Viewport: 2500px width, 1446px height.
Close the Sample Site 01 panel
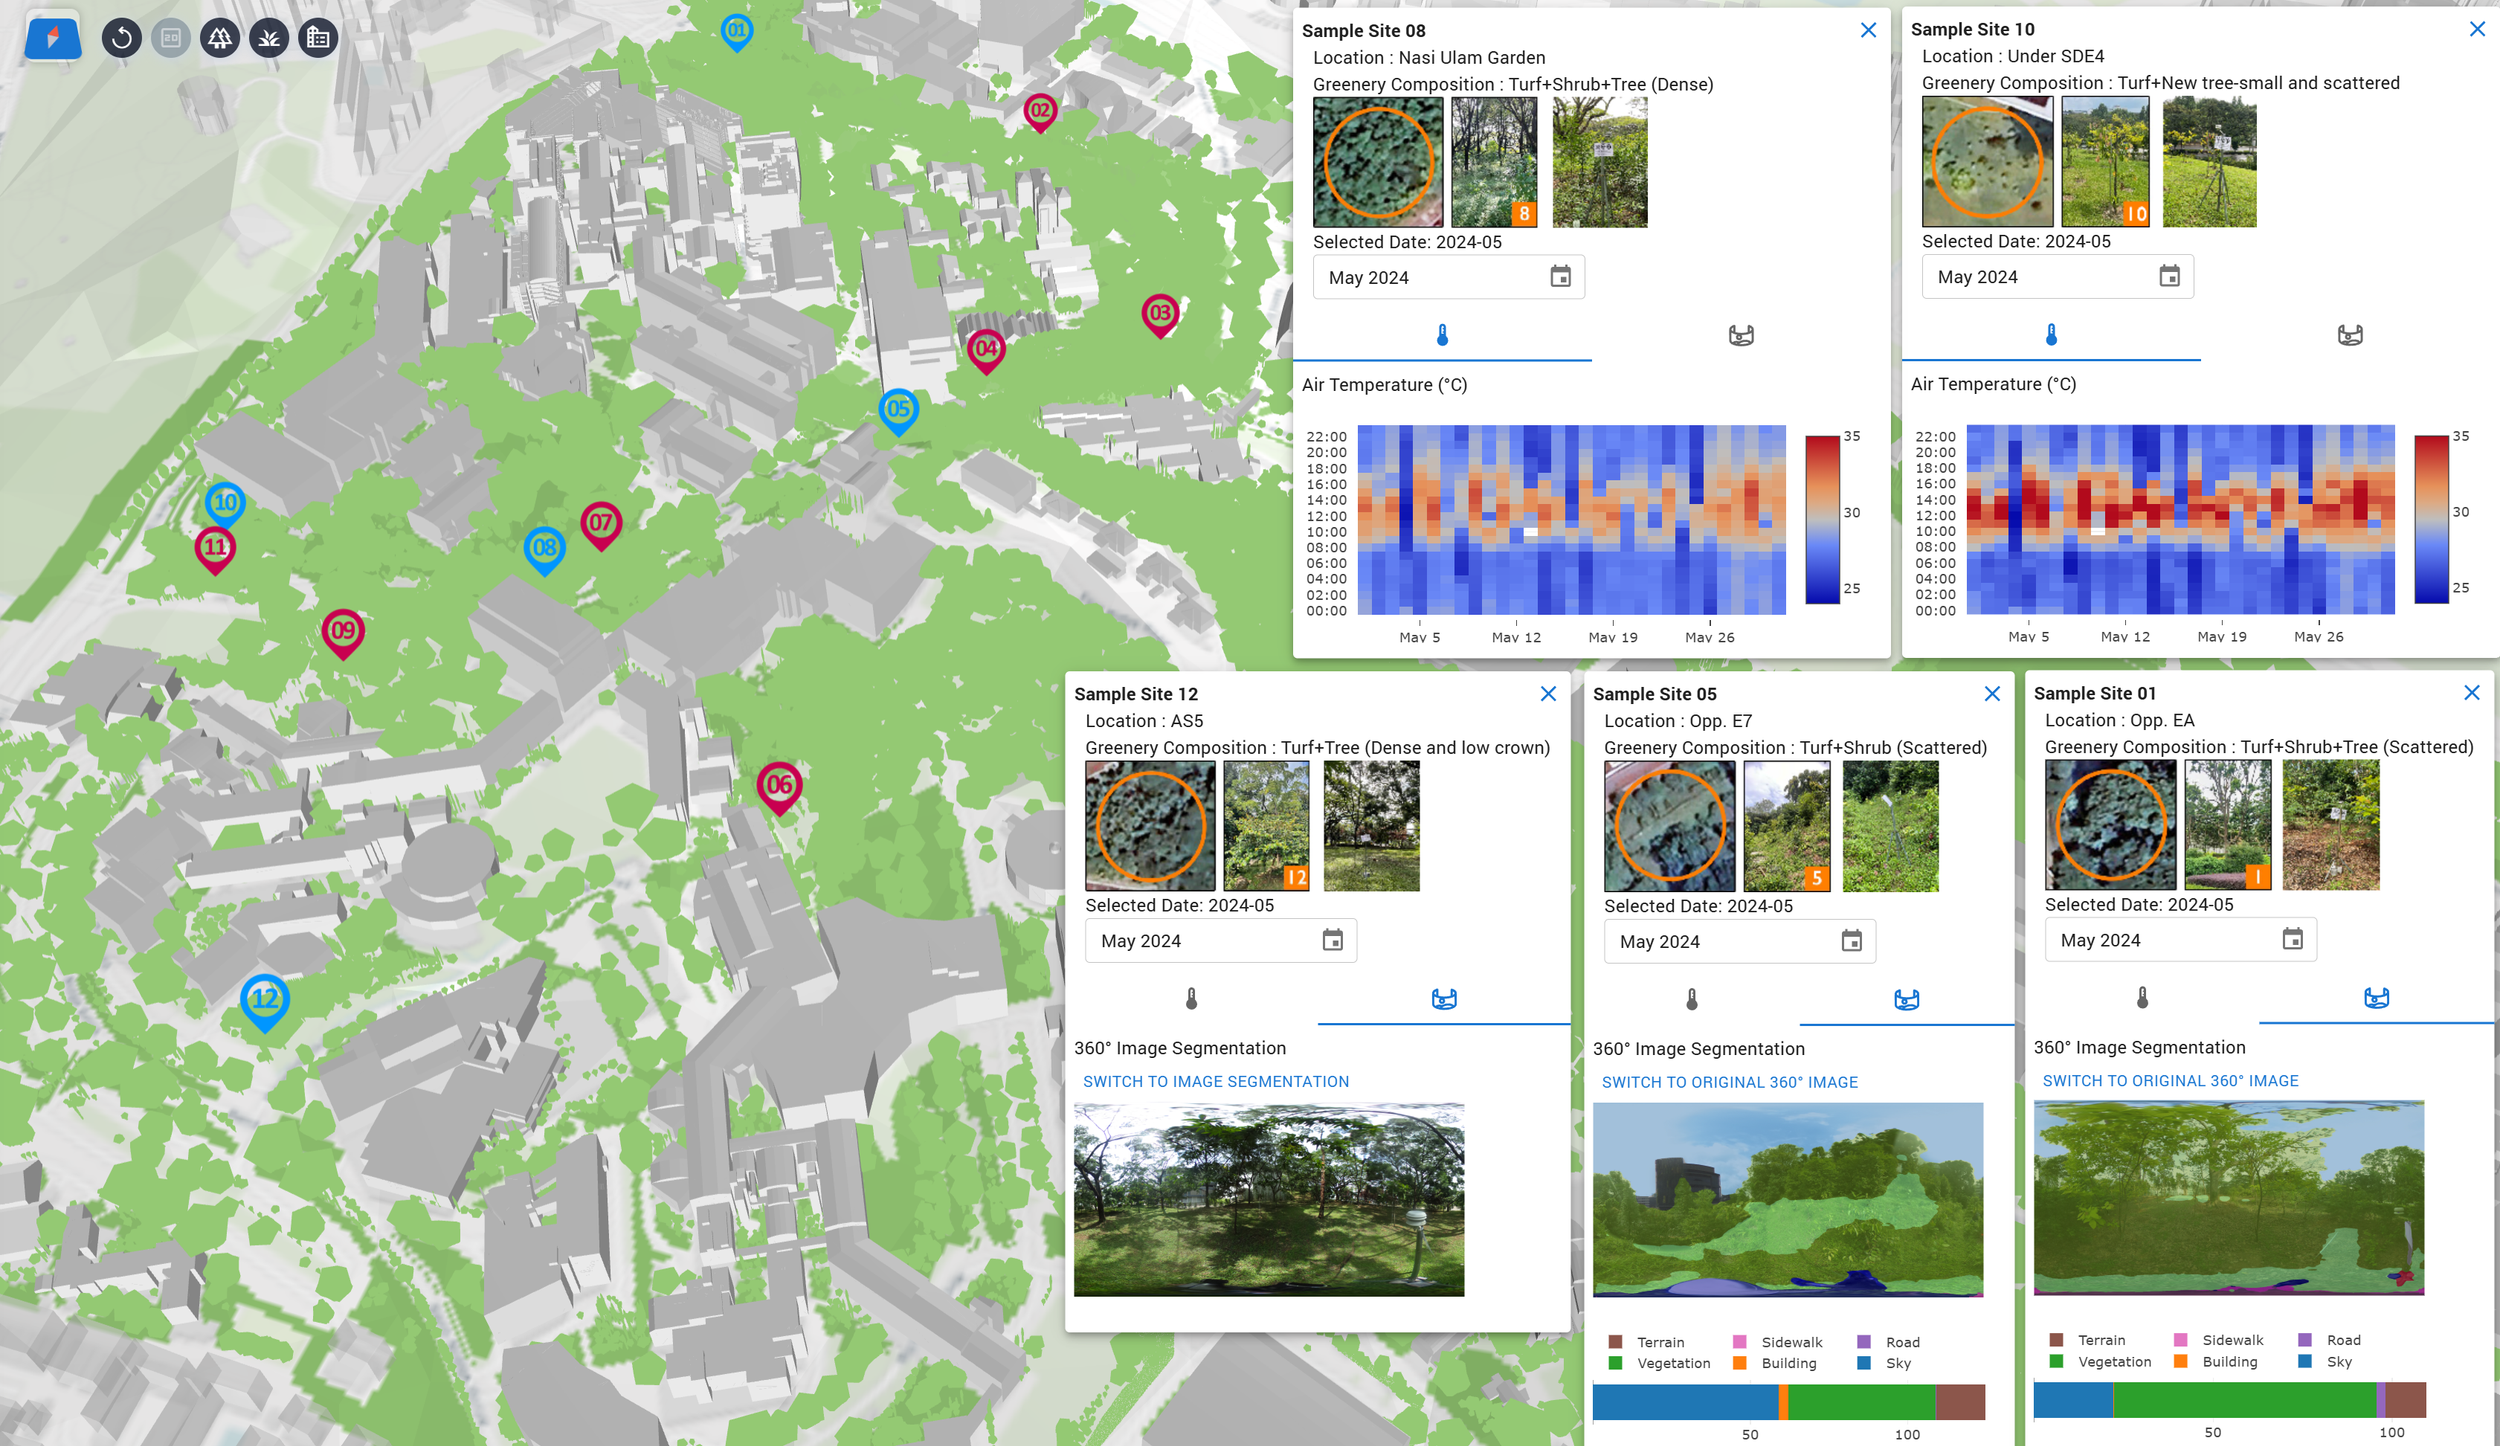click(x=2471, y=693)
